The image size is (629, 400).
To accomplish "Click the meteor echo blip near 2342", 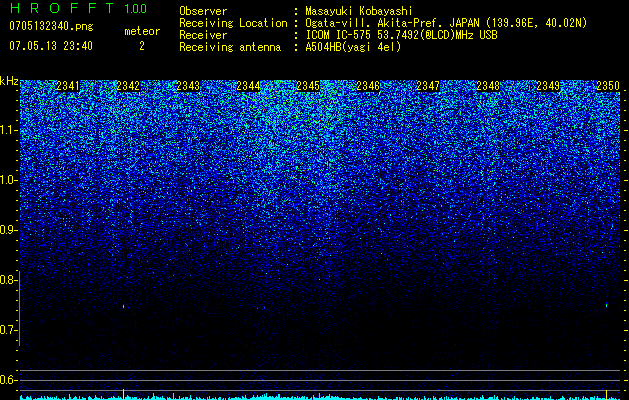I will click(x=124, y=306).
